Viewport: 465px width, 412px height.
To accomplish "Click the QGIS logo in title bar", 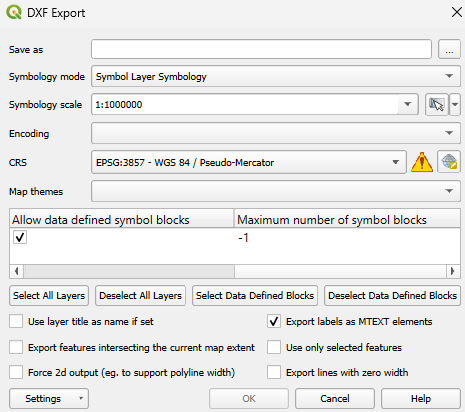I will coord(14,12).
